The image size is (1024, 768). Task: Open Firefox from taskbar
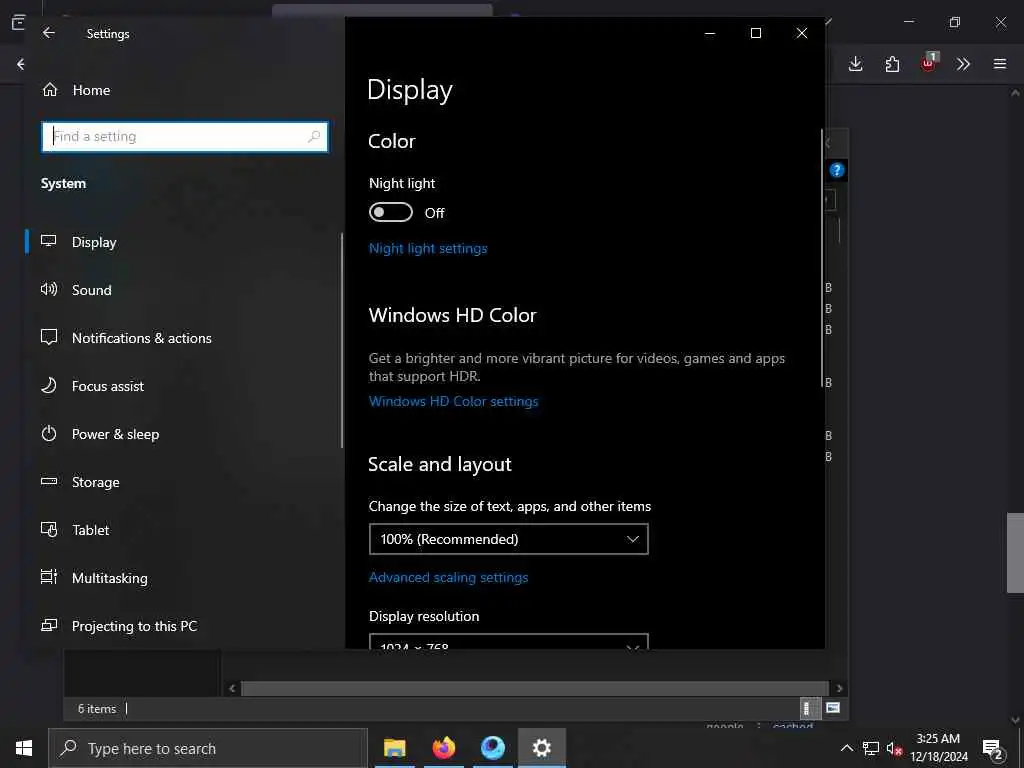click(443, 748)
